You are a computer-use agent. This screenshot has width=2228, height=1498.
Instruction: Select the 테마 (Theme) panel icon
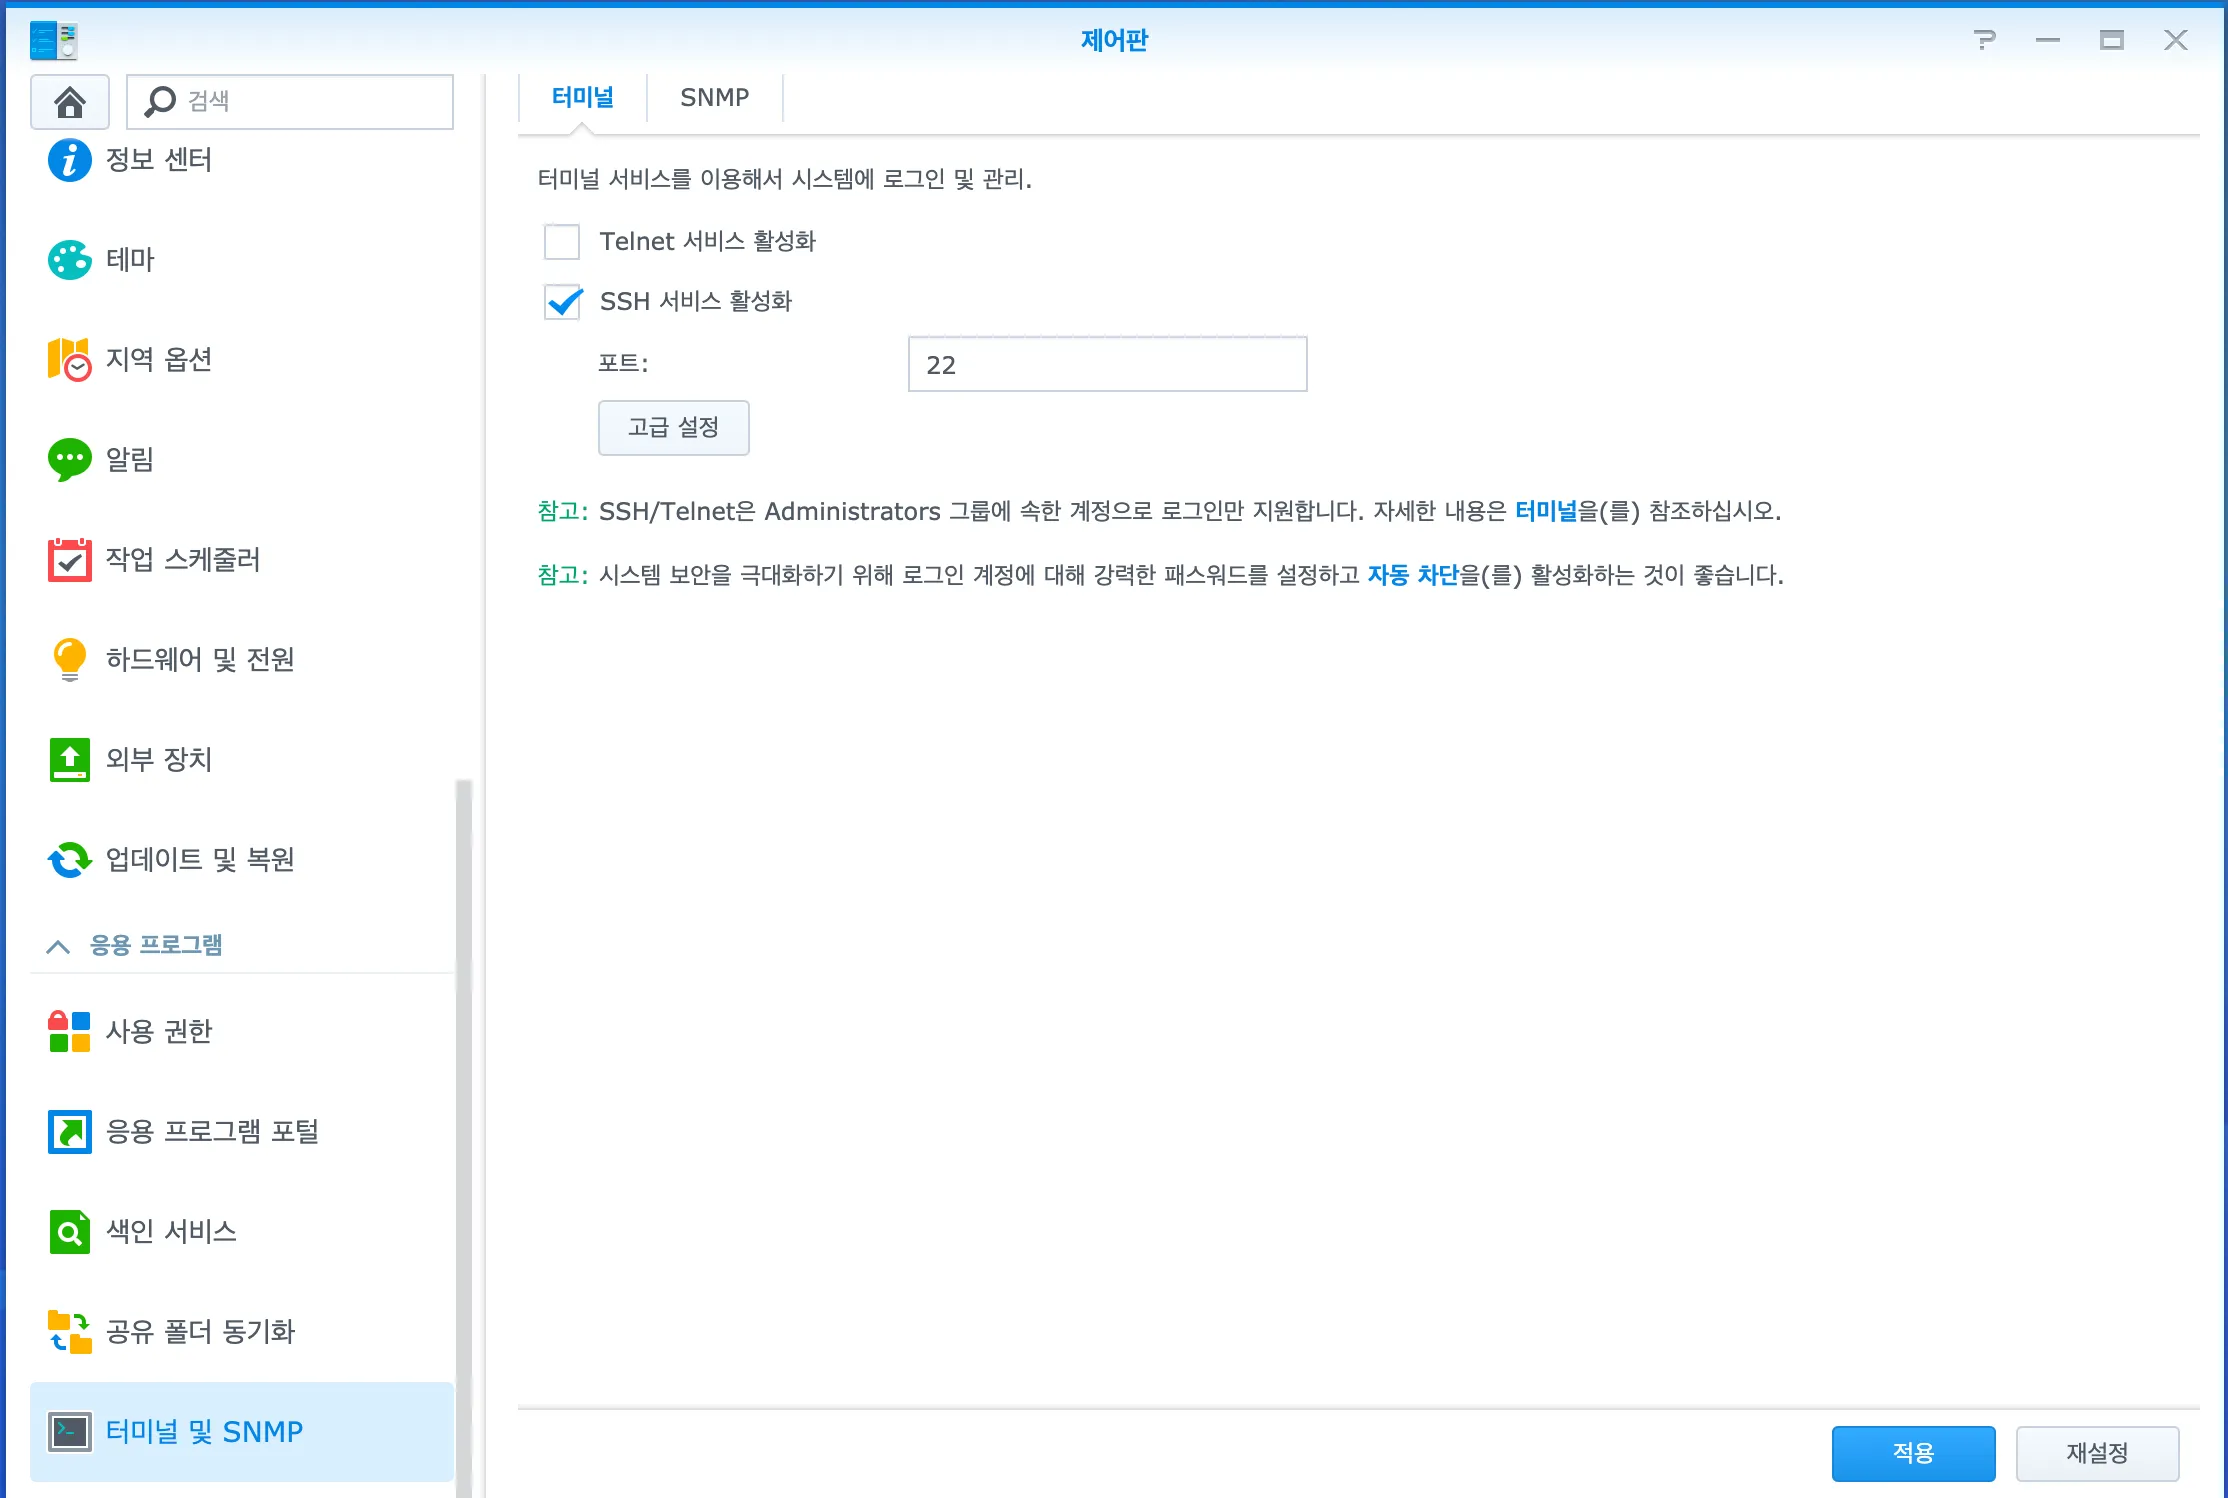click(69, 259)
